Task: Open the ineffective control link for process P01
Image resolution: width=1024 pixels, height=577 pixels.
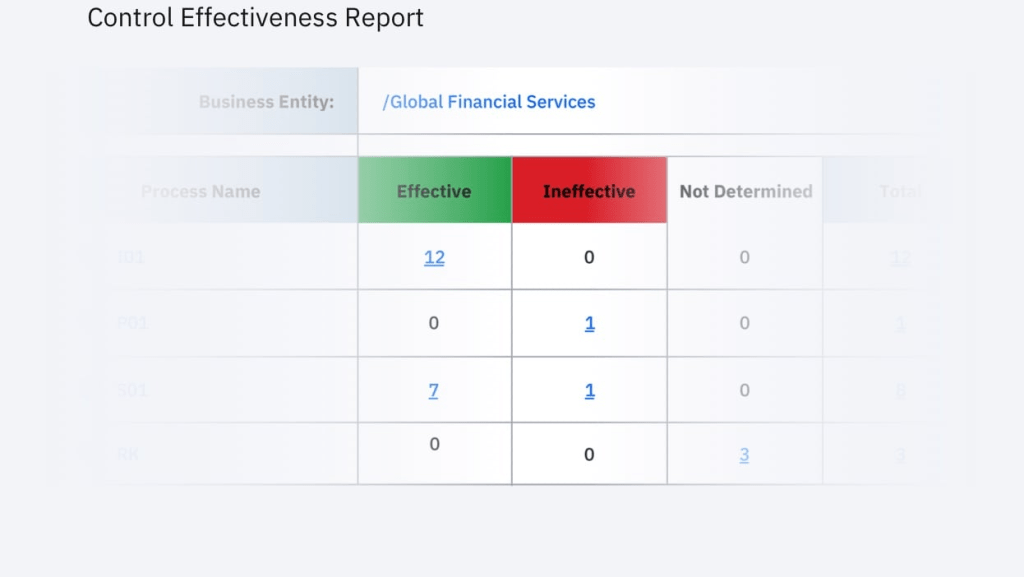Action: [x=589, y=323]
